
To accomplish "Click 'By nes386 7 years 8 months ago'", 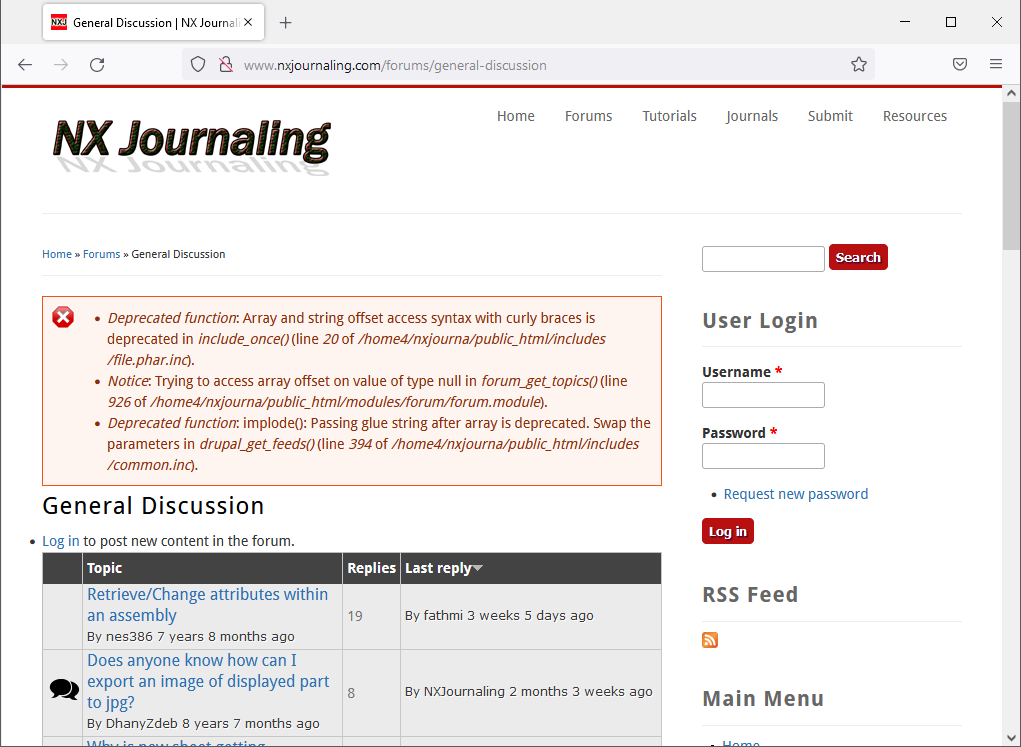I will [191, 636].
